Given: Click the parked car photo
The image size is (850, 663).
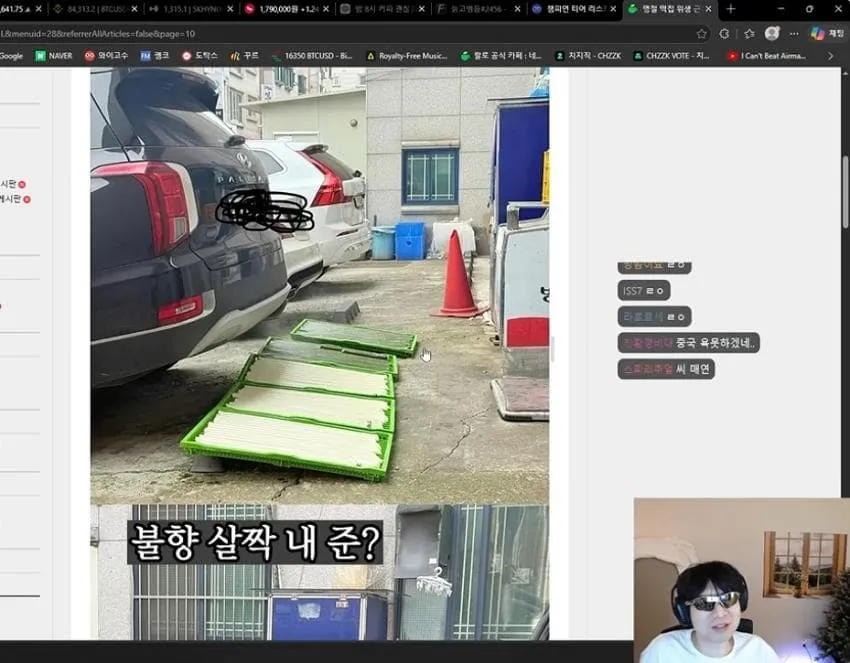Looking at the screenshot, I should [x=319, y=286].
